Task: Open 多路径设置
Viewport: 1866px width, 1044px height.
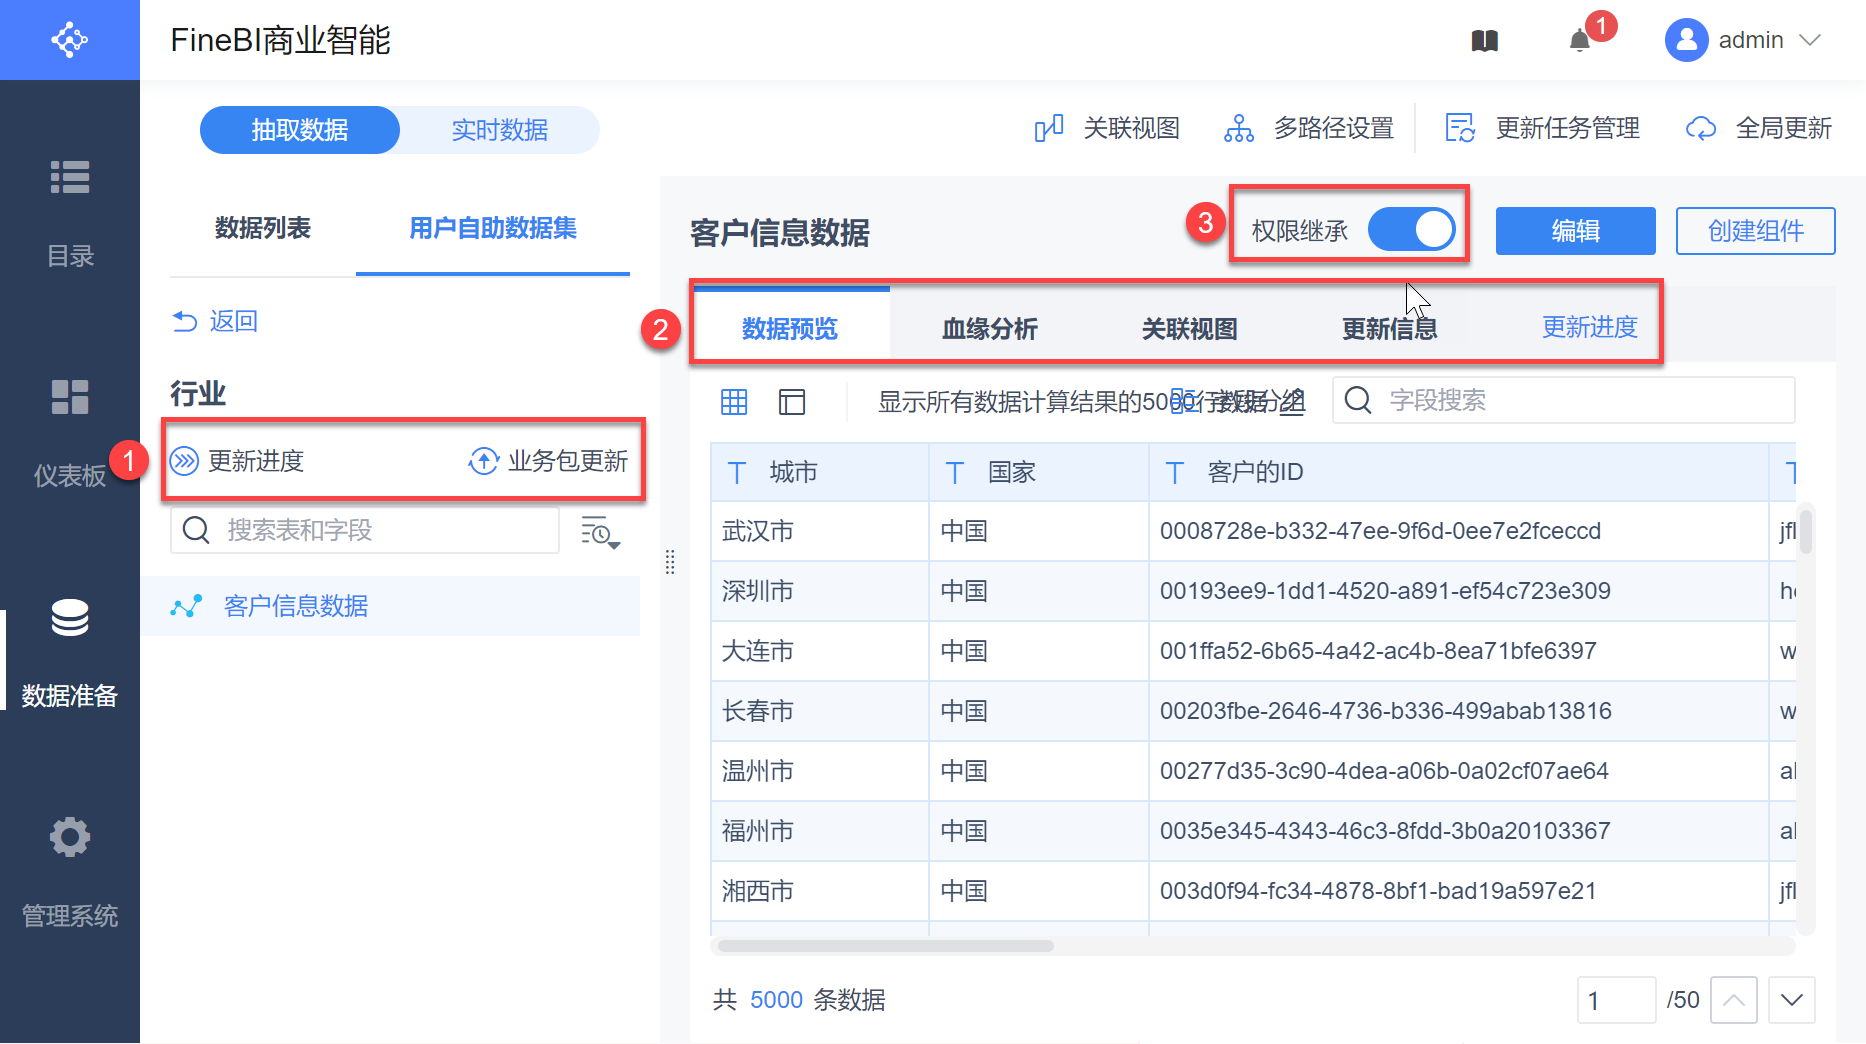Action: [x=1309, y=128]
